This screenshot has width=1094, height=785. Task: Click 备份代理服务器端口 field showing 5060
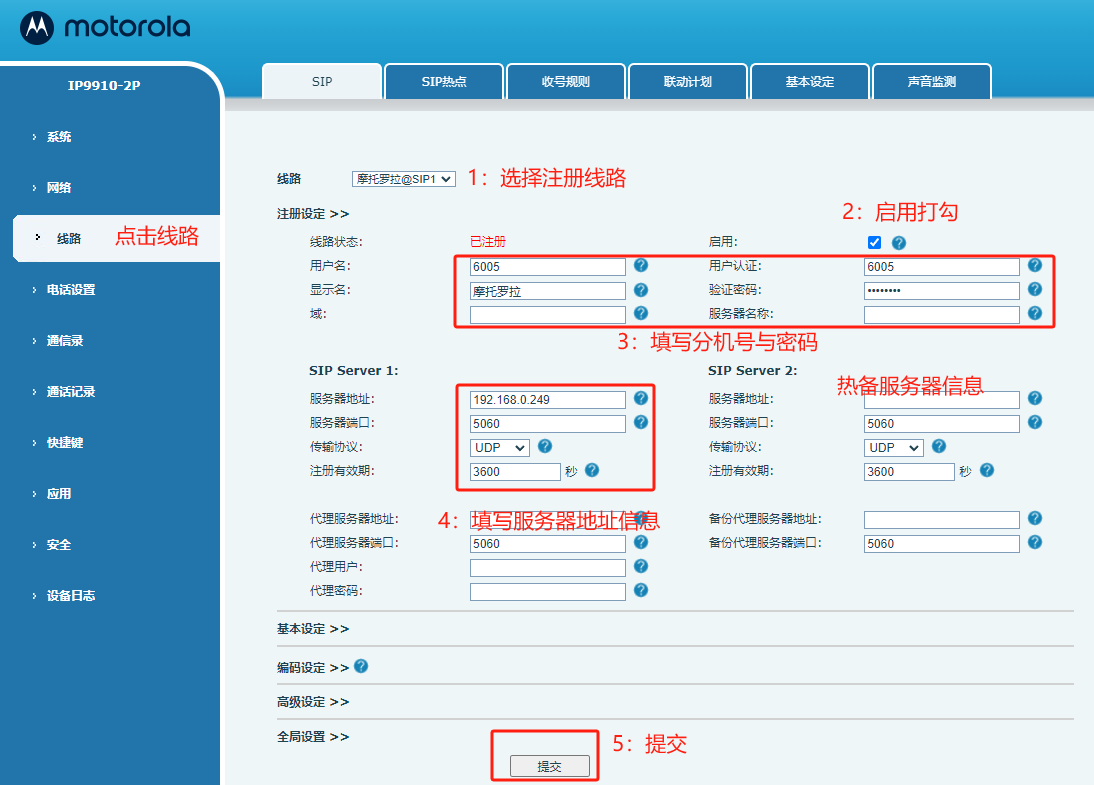tap(942, 544)
